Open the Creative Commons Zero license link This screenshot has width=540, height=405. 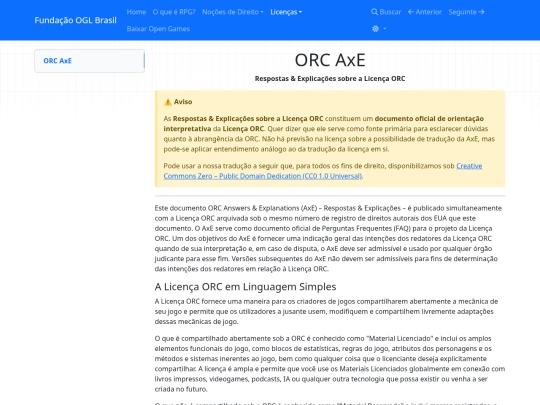pyautogui.click(x=323, y=171)
